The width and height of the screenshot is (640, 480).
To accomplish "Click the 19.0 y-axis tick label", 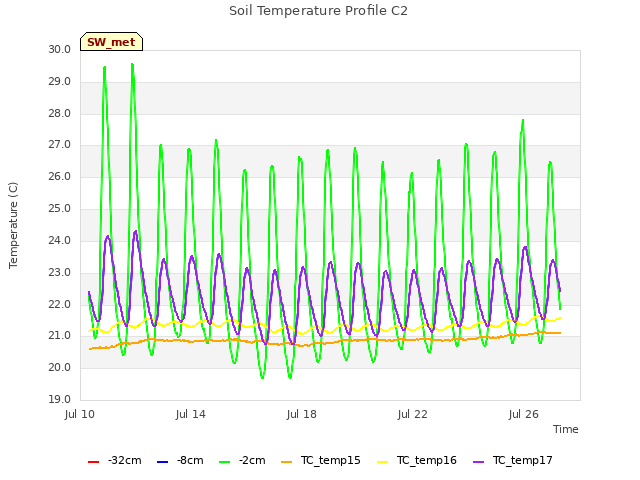I will (60, 400).
